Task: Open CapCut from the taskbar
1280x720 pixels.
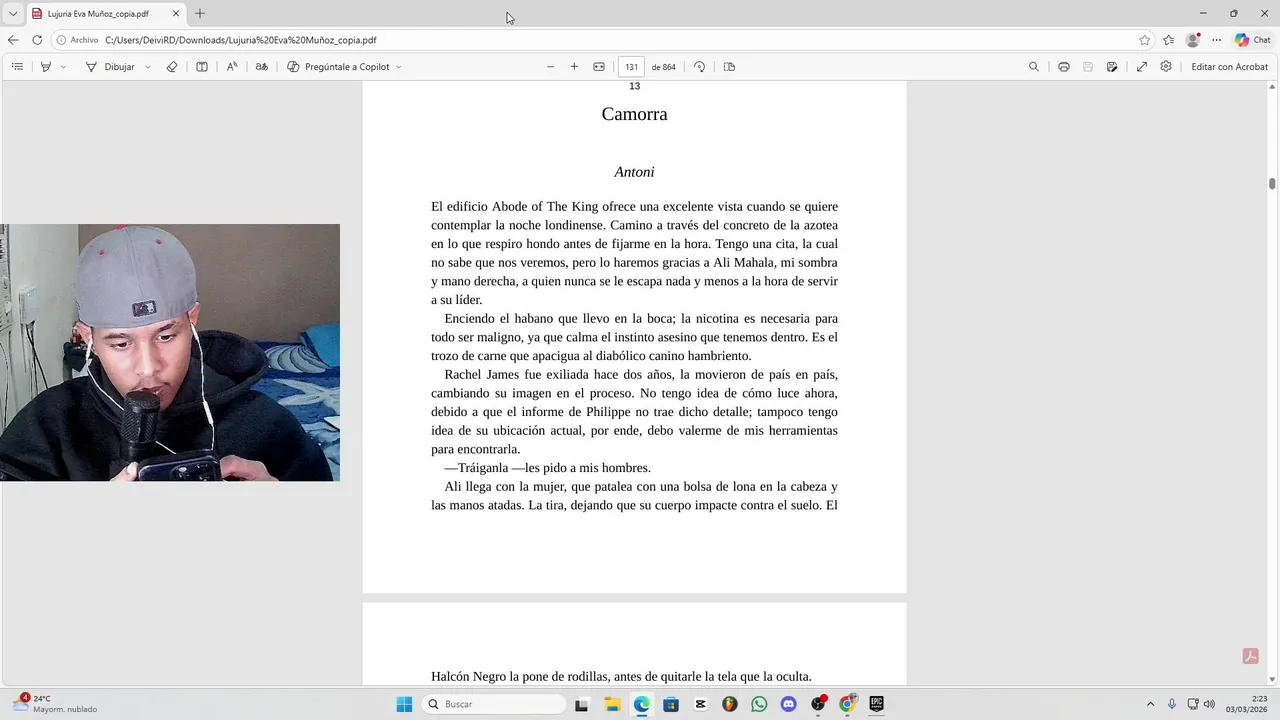Action: coord(700,704)
